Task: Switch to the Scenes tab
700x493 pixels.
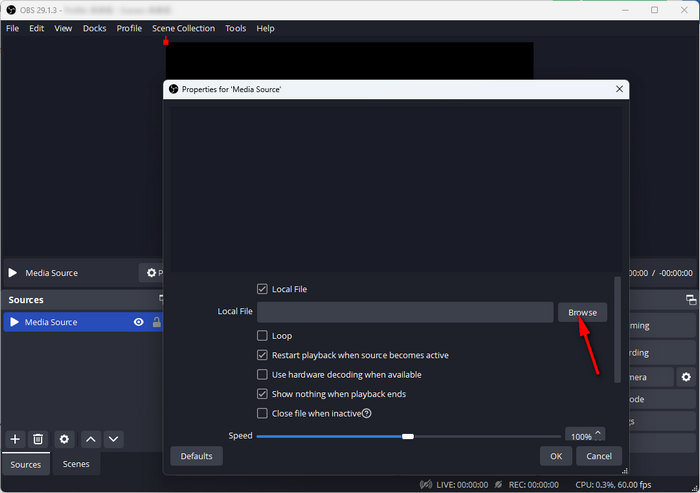Action: pos(76,464)
